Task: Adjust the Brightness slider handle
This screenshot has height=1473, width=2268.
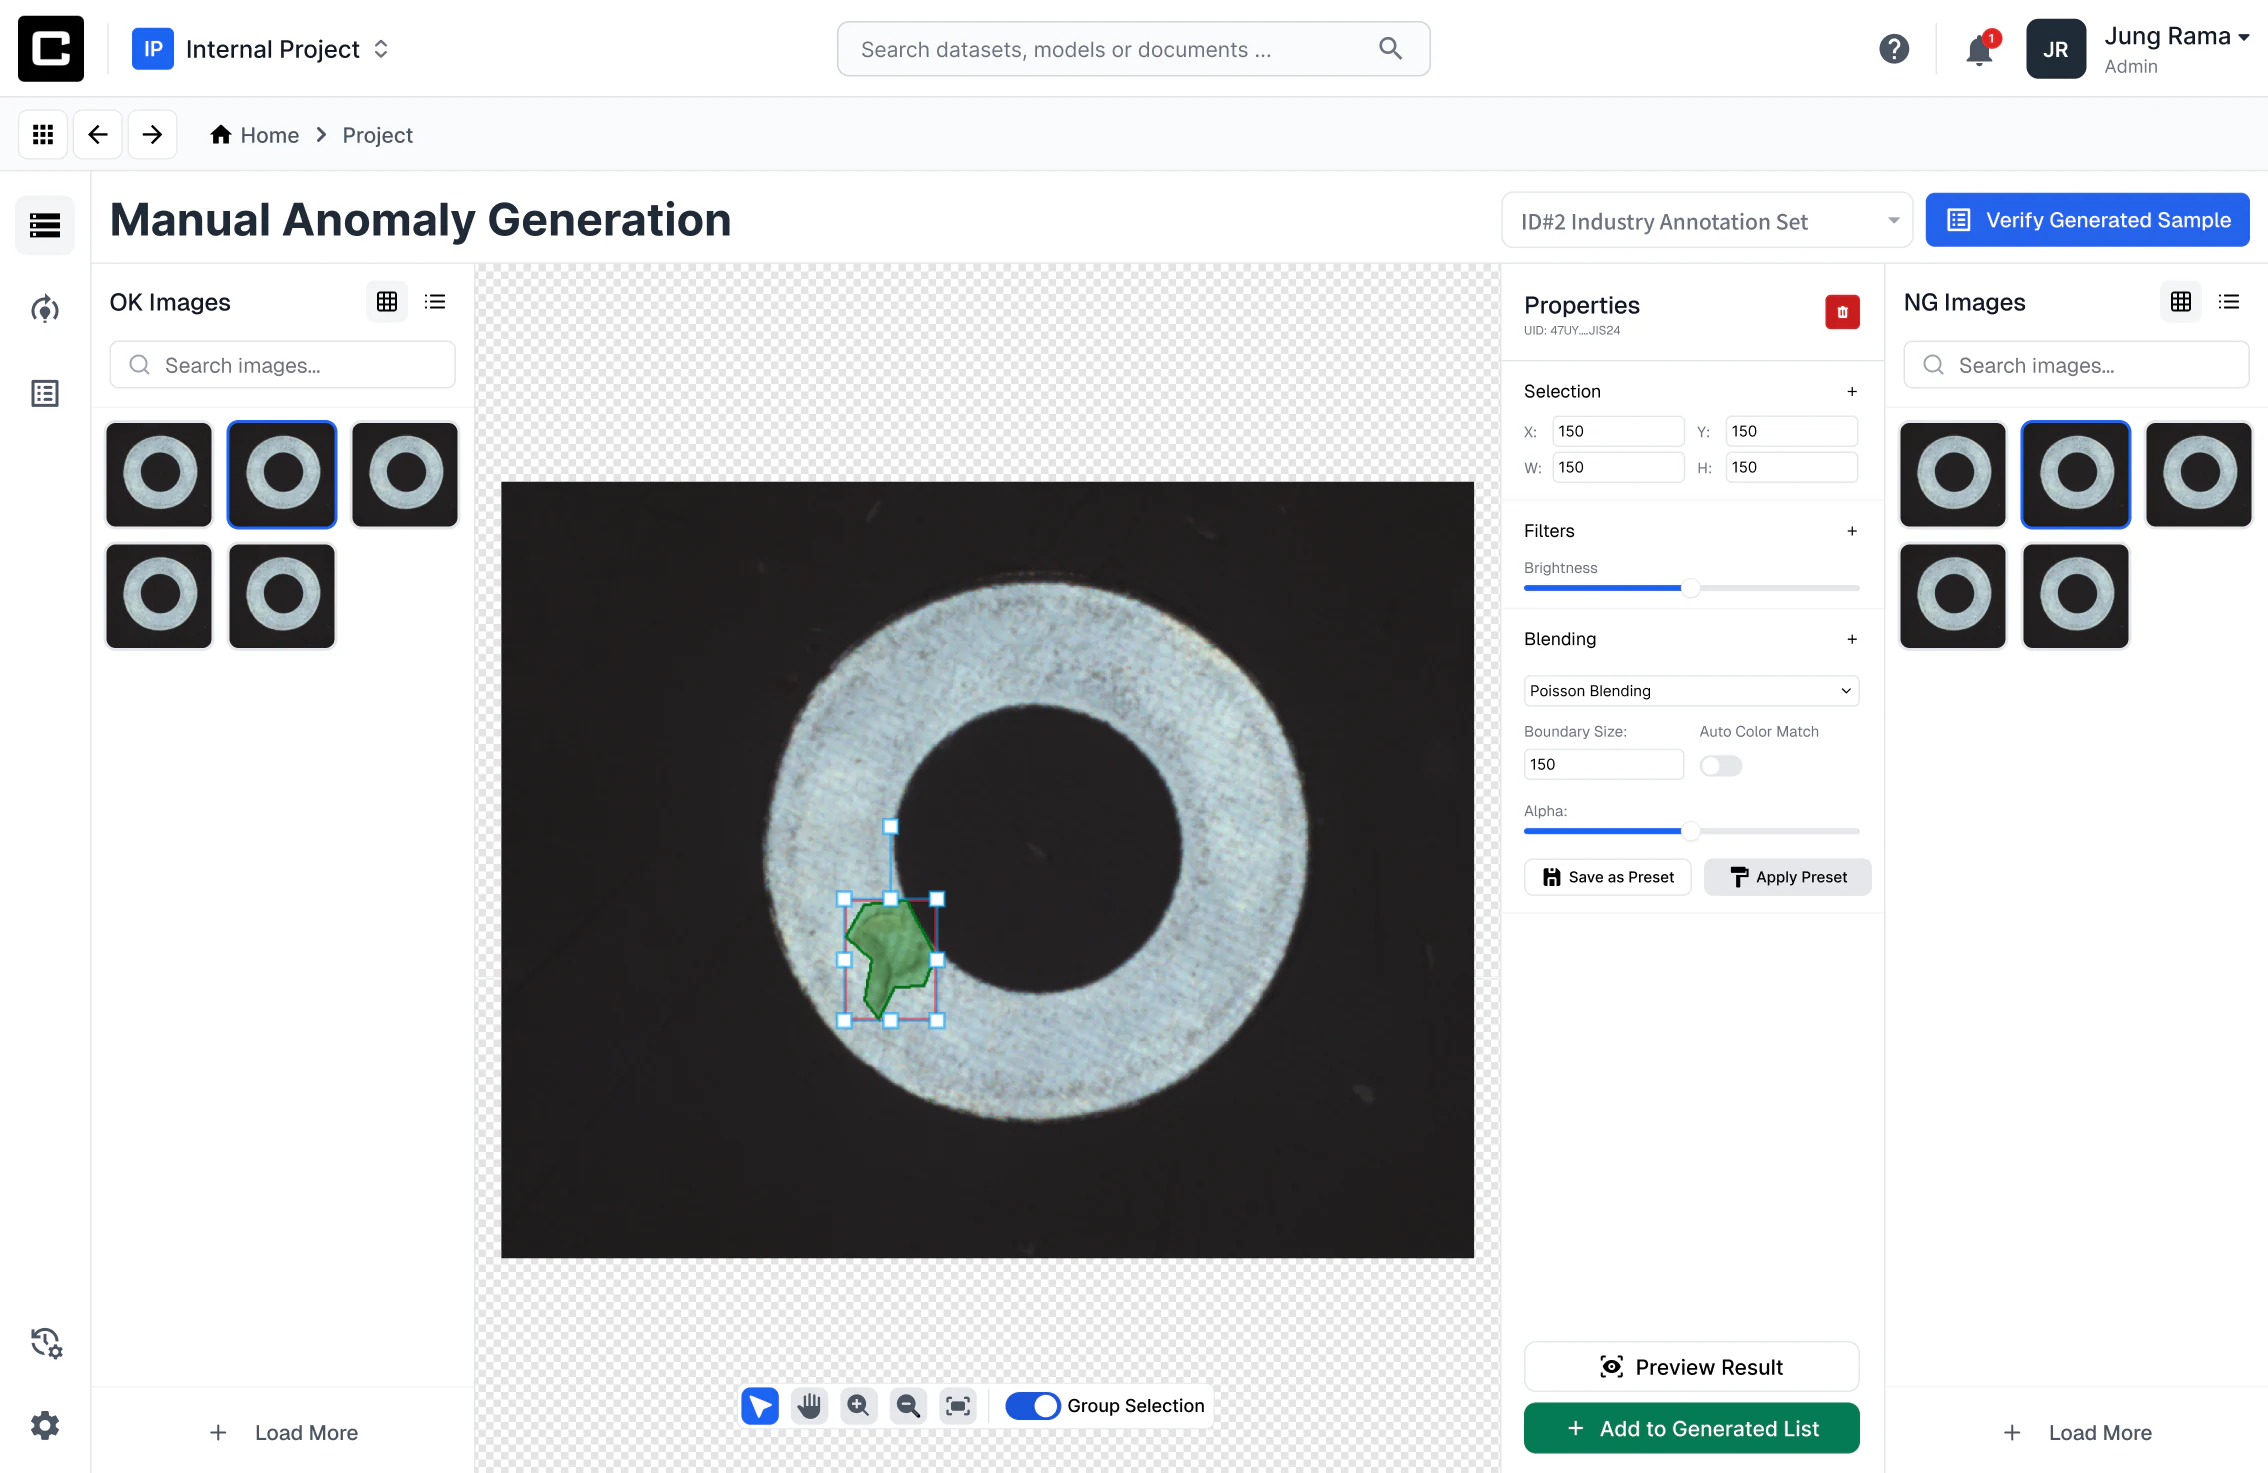Action: pos(1690,588)
